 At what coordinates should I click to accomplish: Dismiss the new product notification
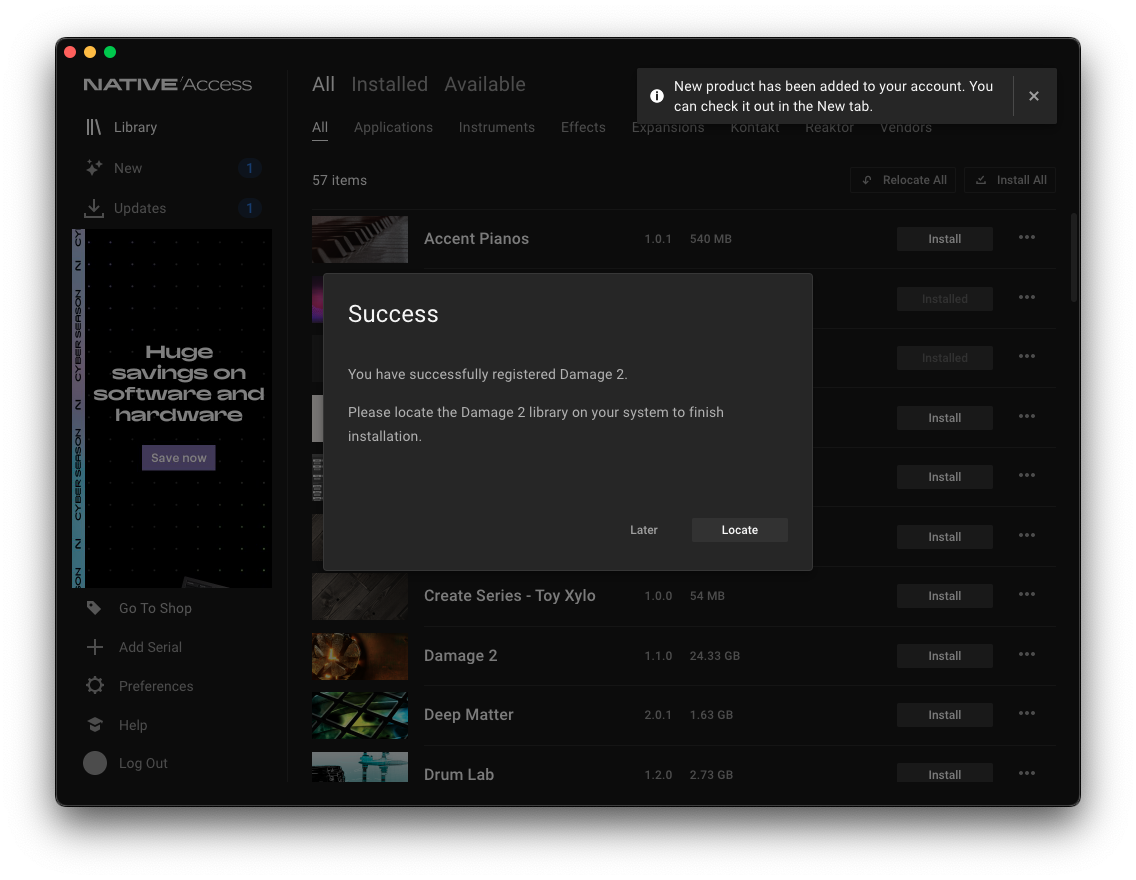(1034, 96)
